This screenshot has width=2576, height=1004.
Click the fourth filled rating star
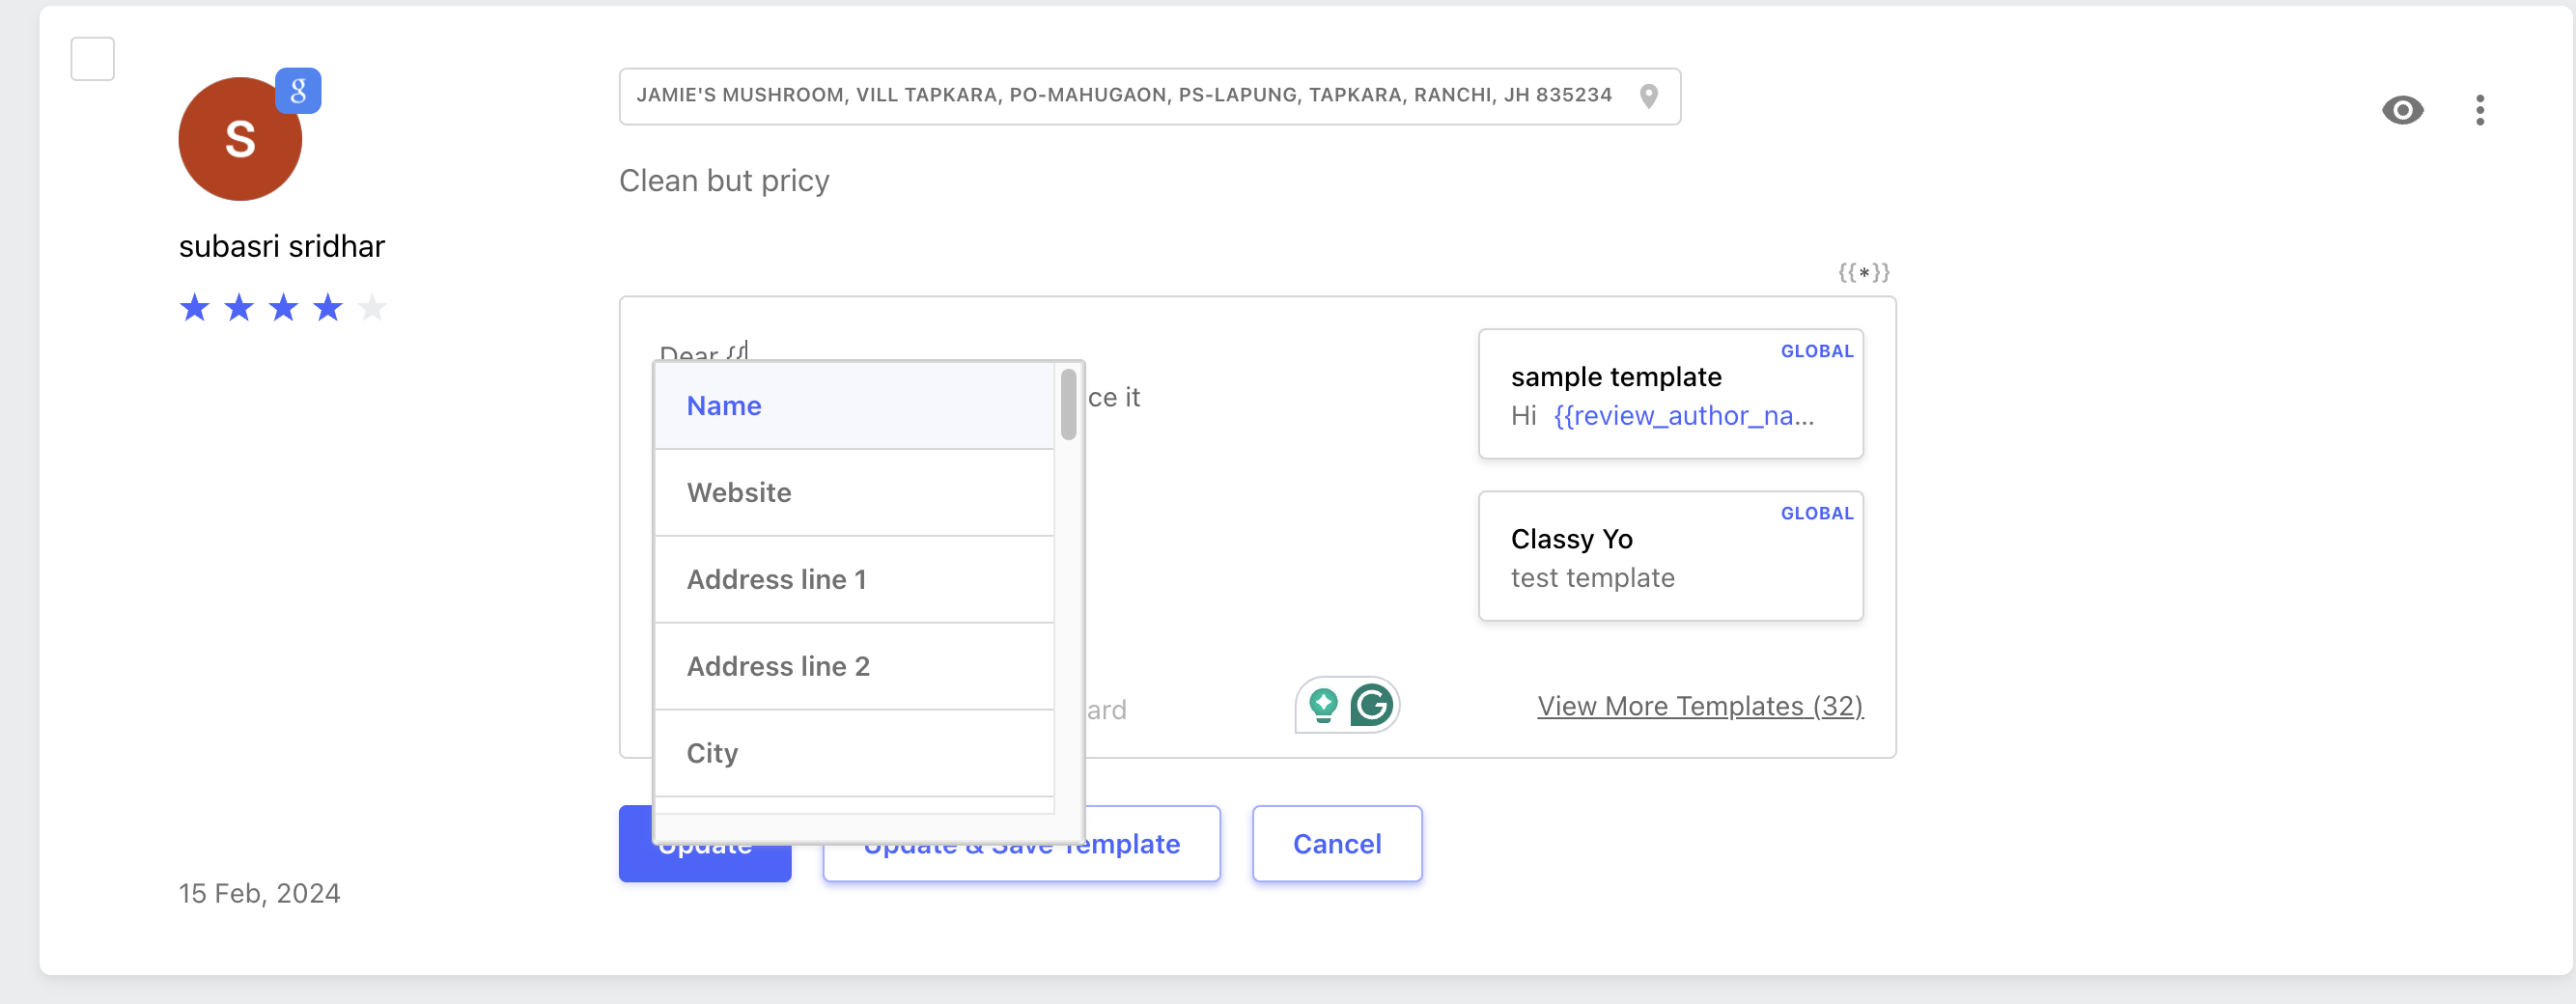pos(328,308)
